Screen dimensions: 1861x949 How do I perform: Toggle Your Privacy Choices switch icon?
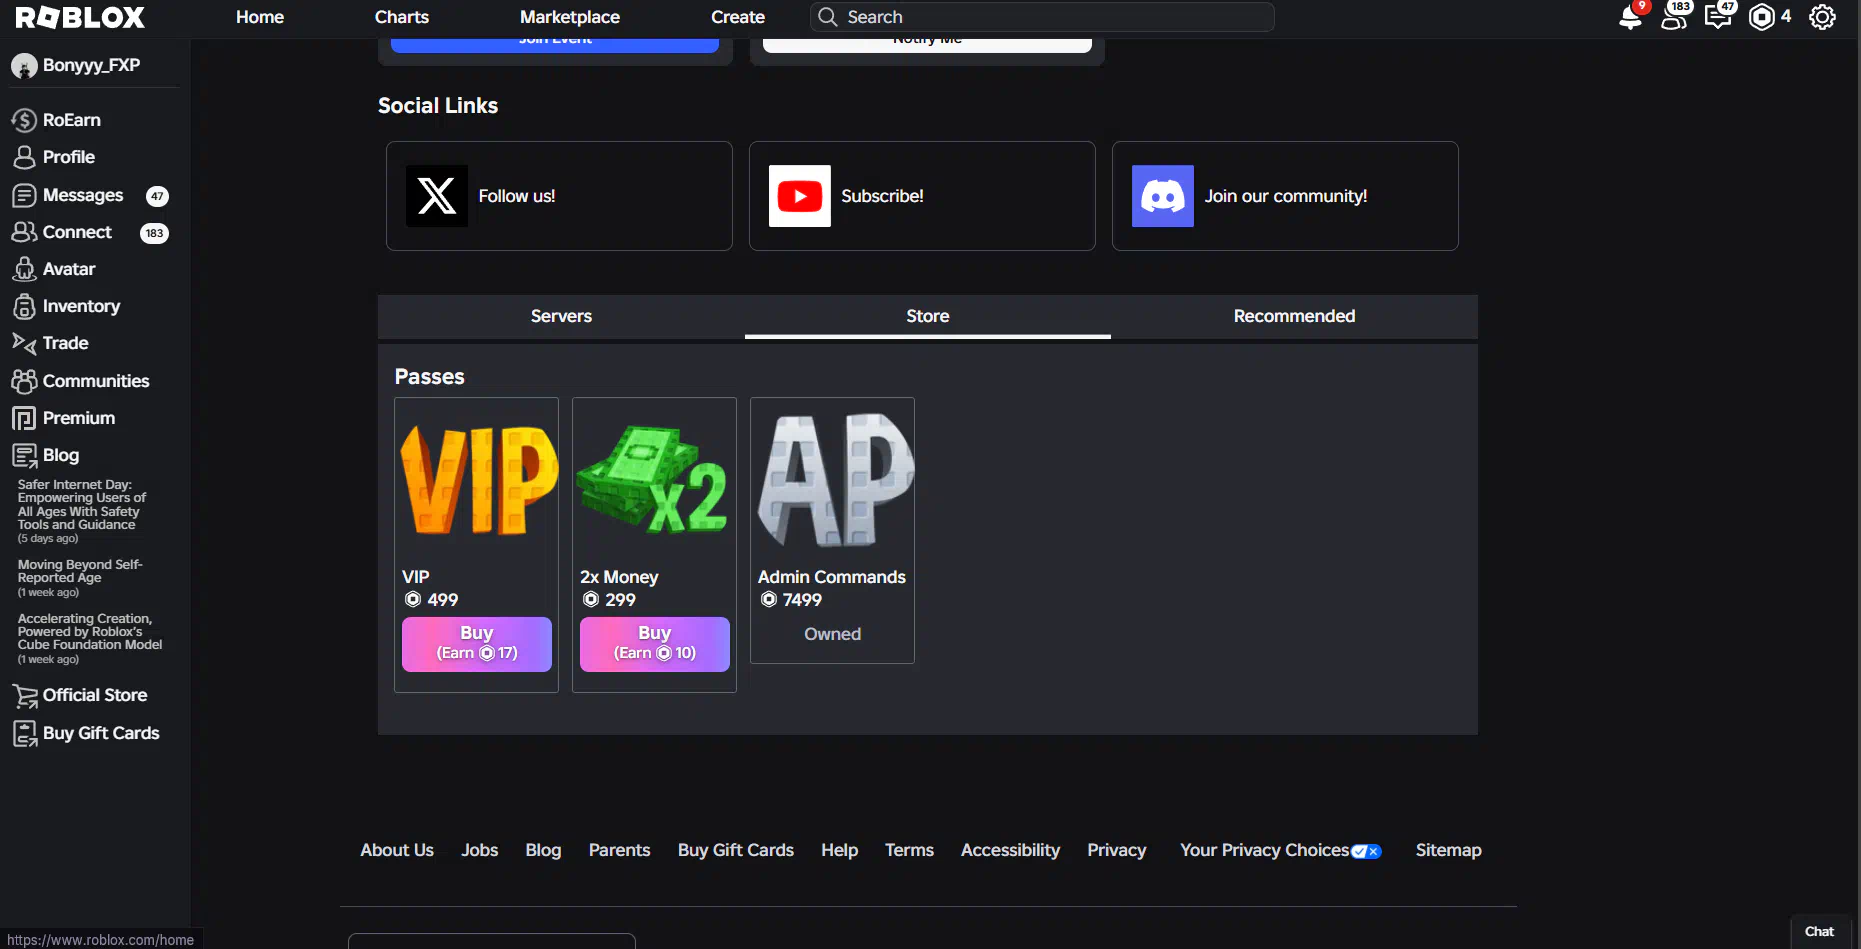(1365, 851)
